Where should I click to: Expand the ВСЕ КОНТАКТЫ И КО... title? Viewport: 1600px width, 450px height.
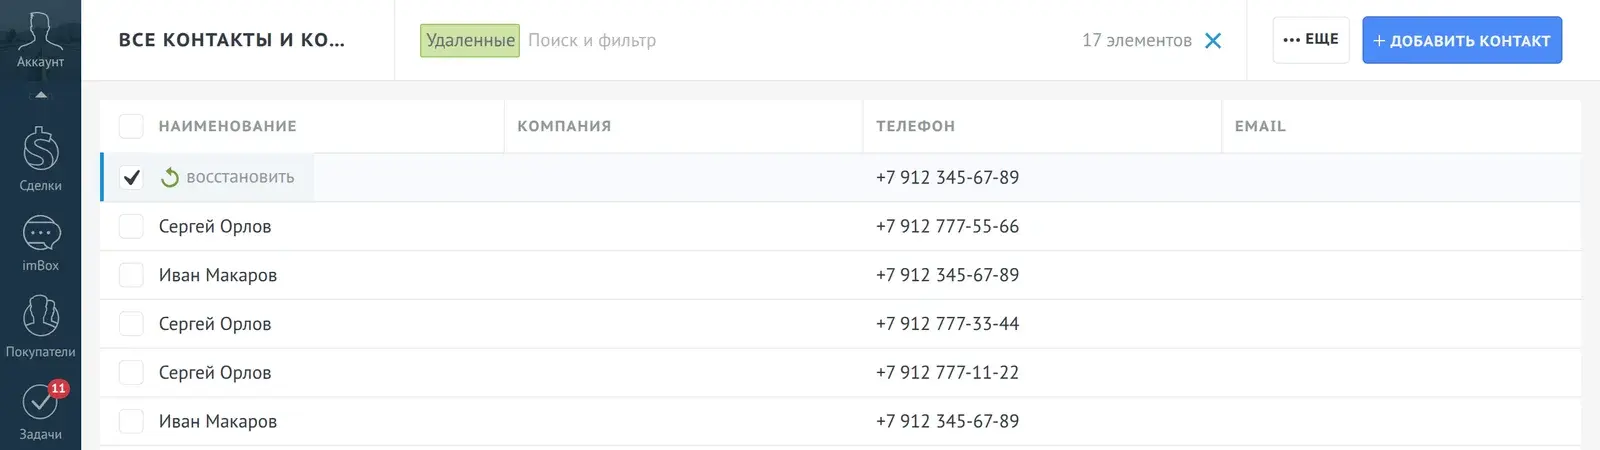click(x=232, y=40)
